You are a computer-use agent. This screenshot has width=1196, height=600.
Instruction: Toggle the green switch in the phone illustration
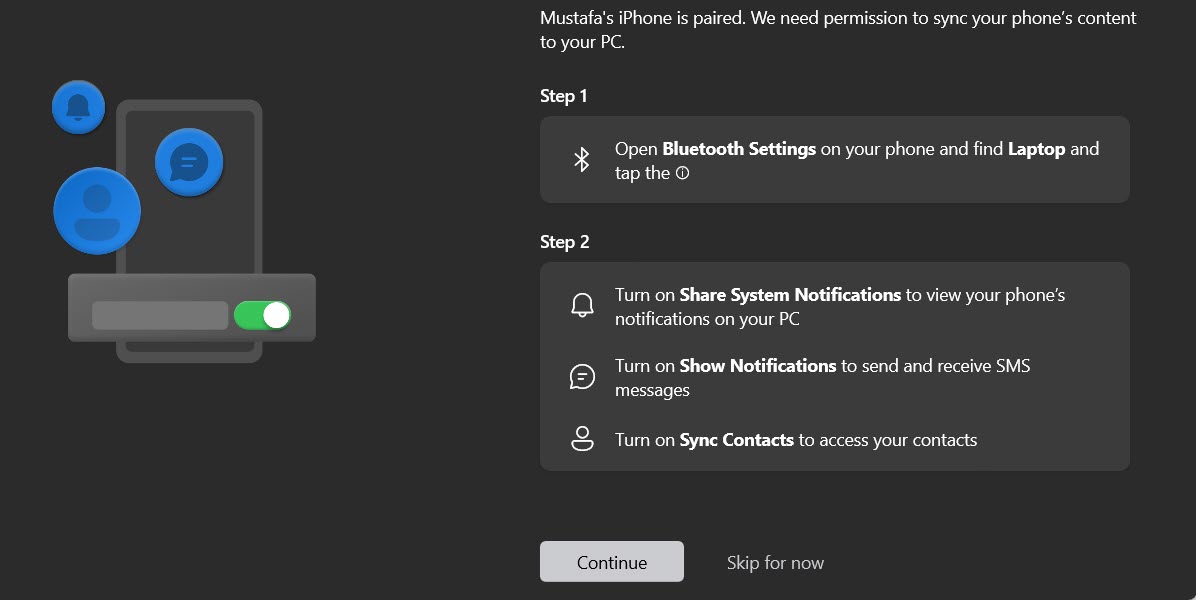coord(263,314)
